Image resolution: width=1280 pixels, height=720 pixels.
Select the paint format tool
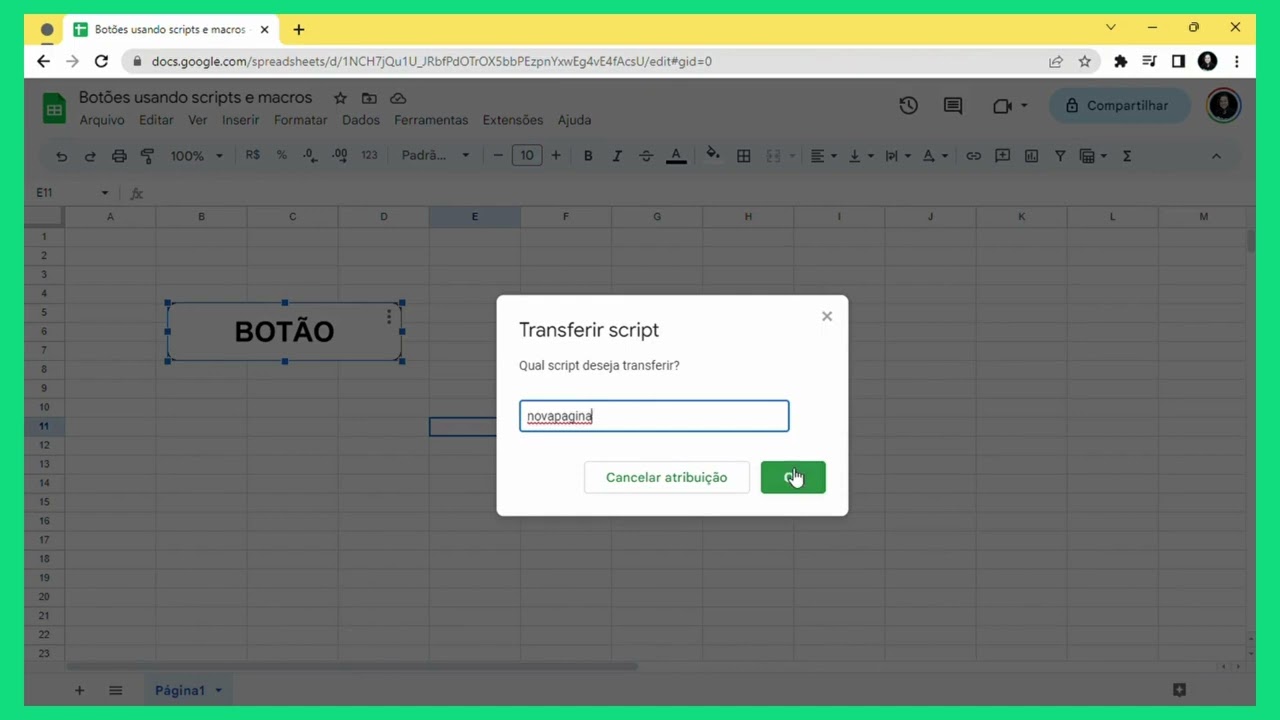147,156
